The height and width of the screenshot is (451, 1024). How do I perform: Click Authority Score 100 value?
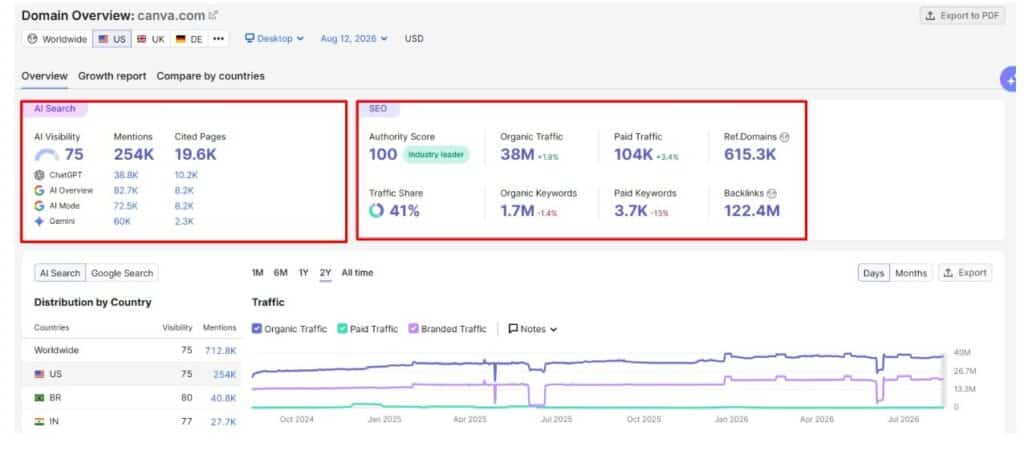click(x=383, y=155)
